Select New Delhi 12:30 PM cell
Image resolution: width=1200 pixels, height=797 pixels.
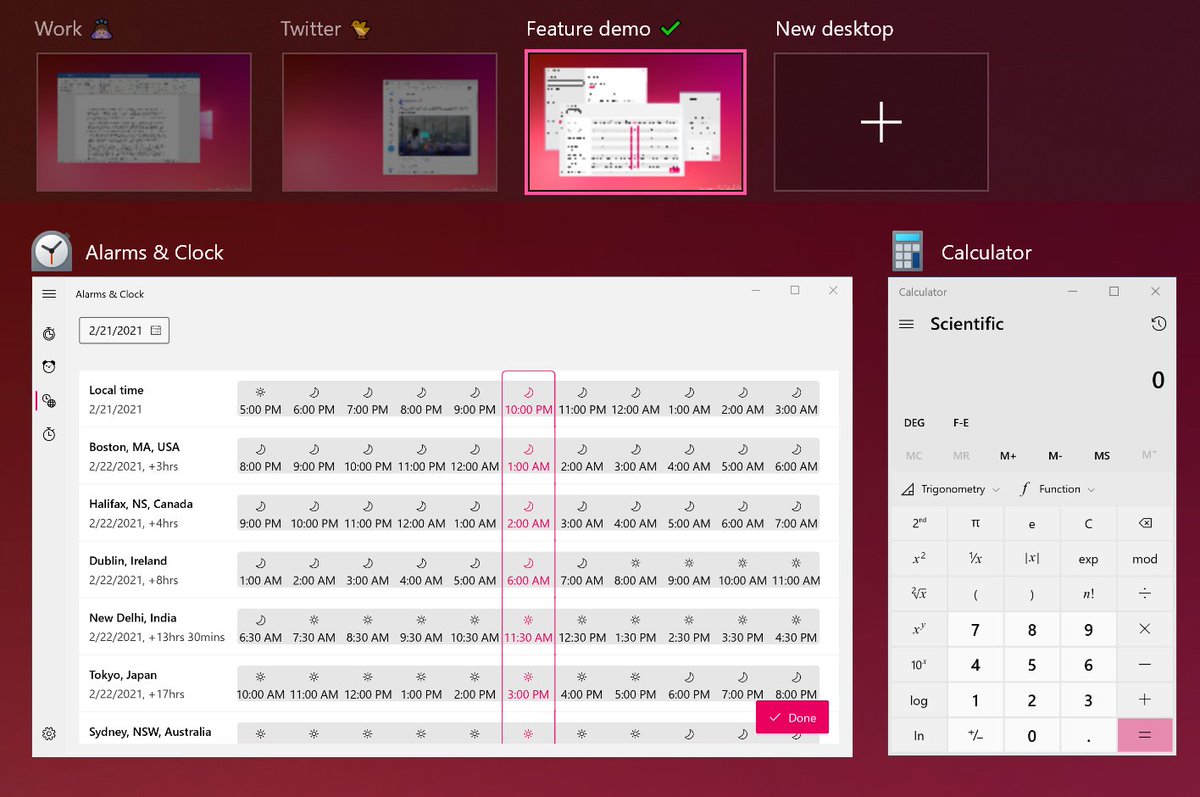(x=582, y=627)
